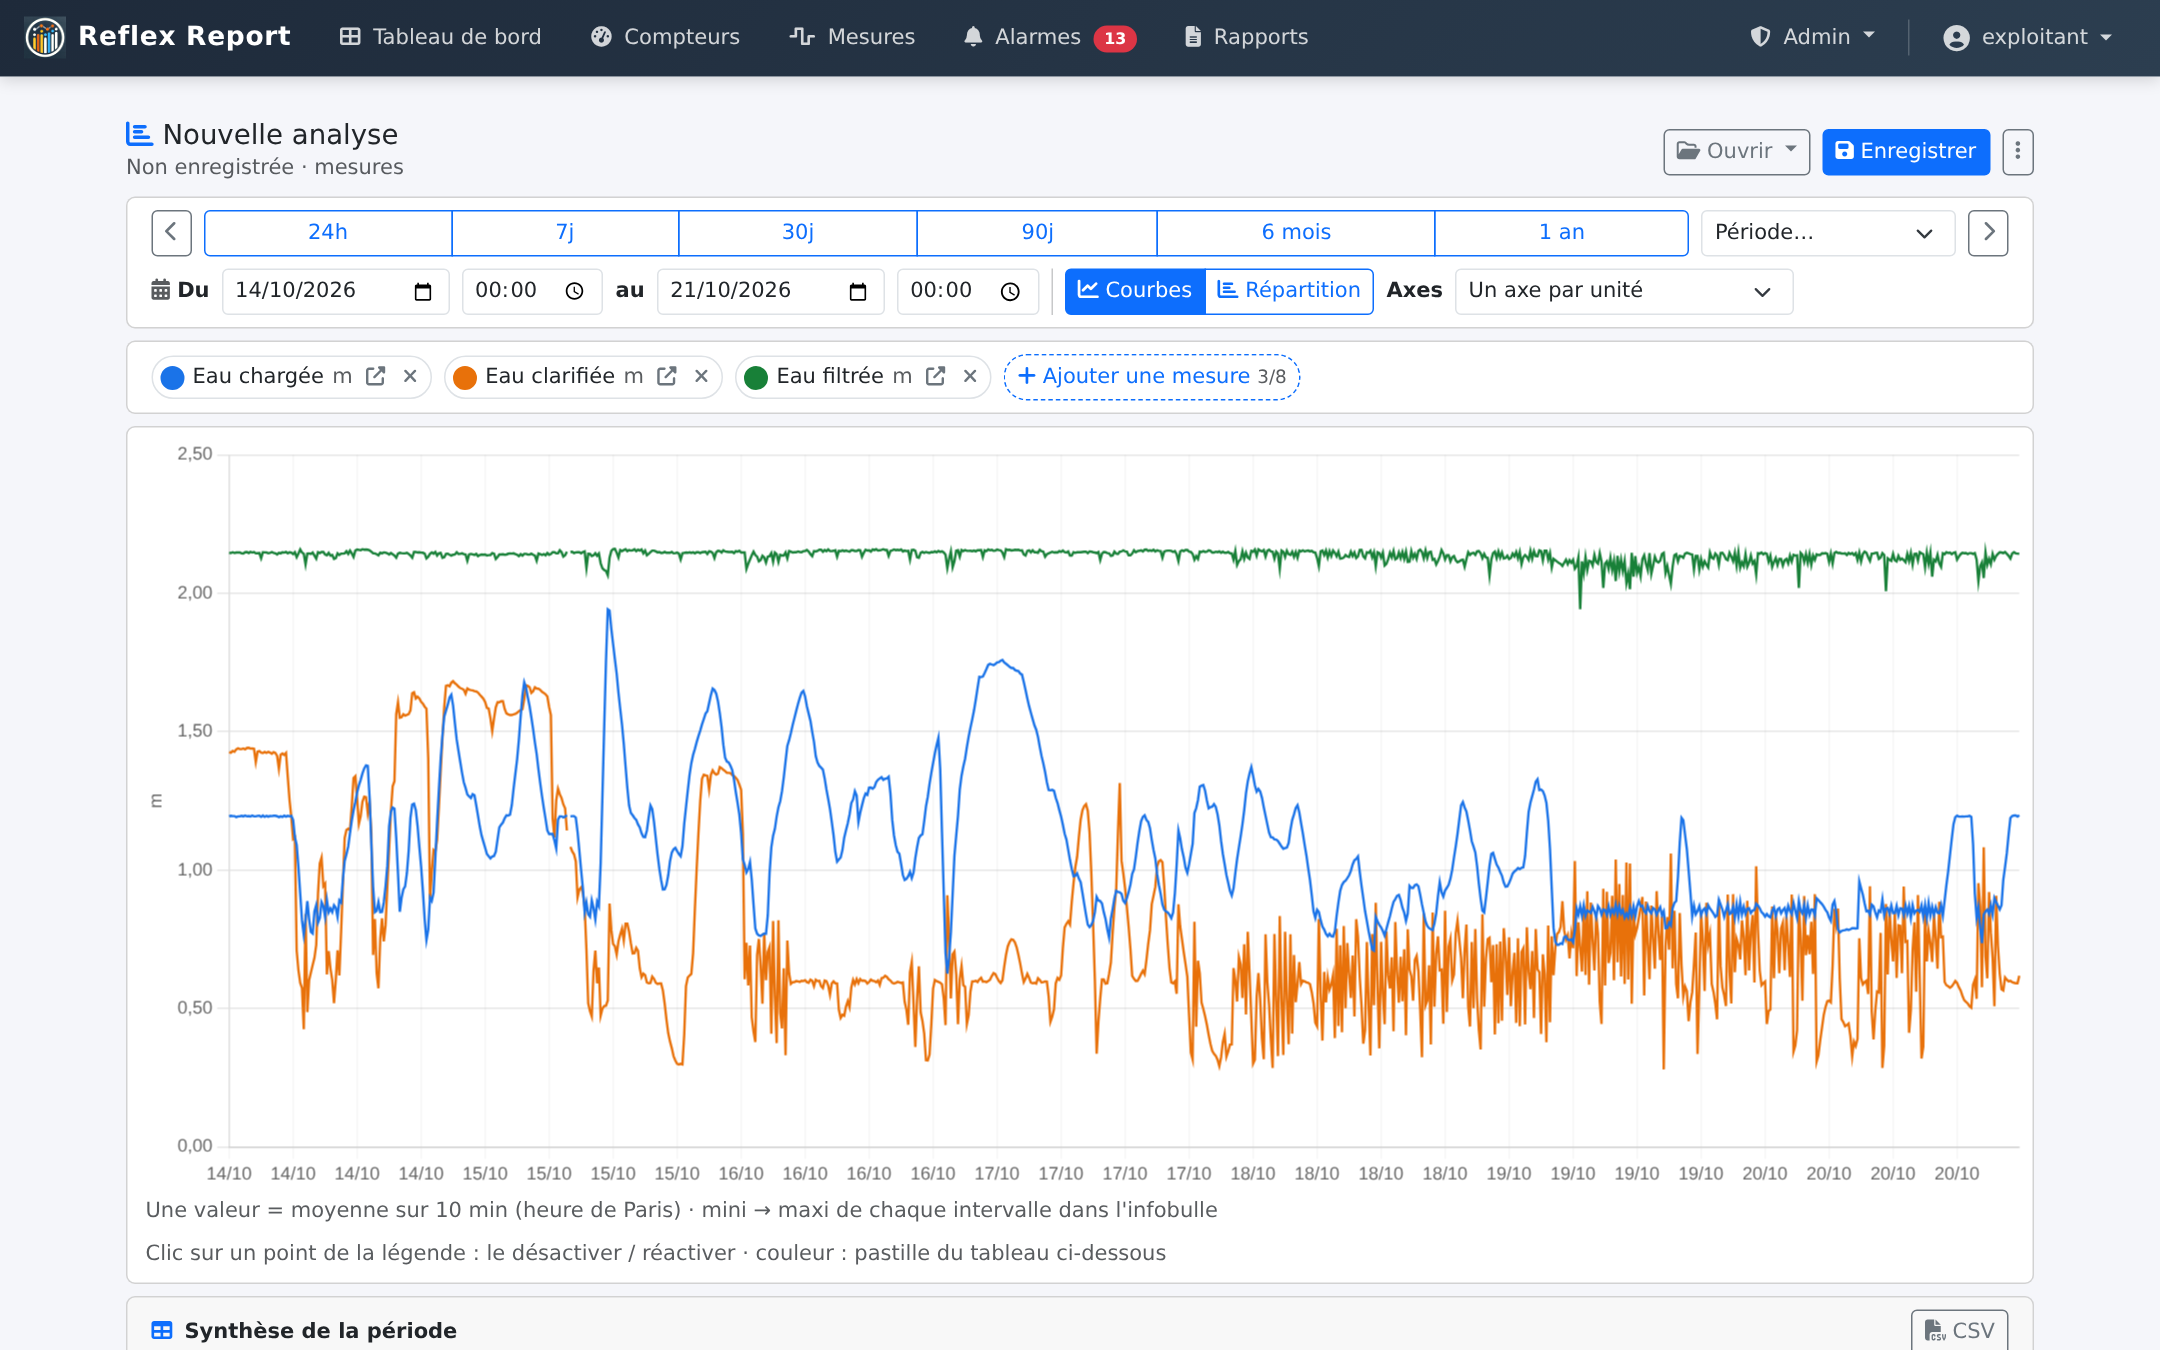2160x1350 pixels.
Task: Remove the Eau clarifiée measure
Action: pyautogui.click(x=701, y=376)
